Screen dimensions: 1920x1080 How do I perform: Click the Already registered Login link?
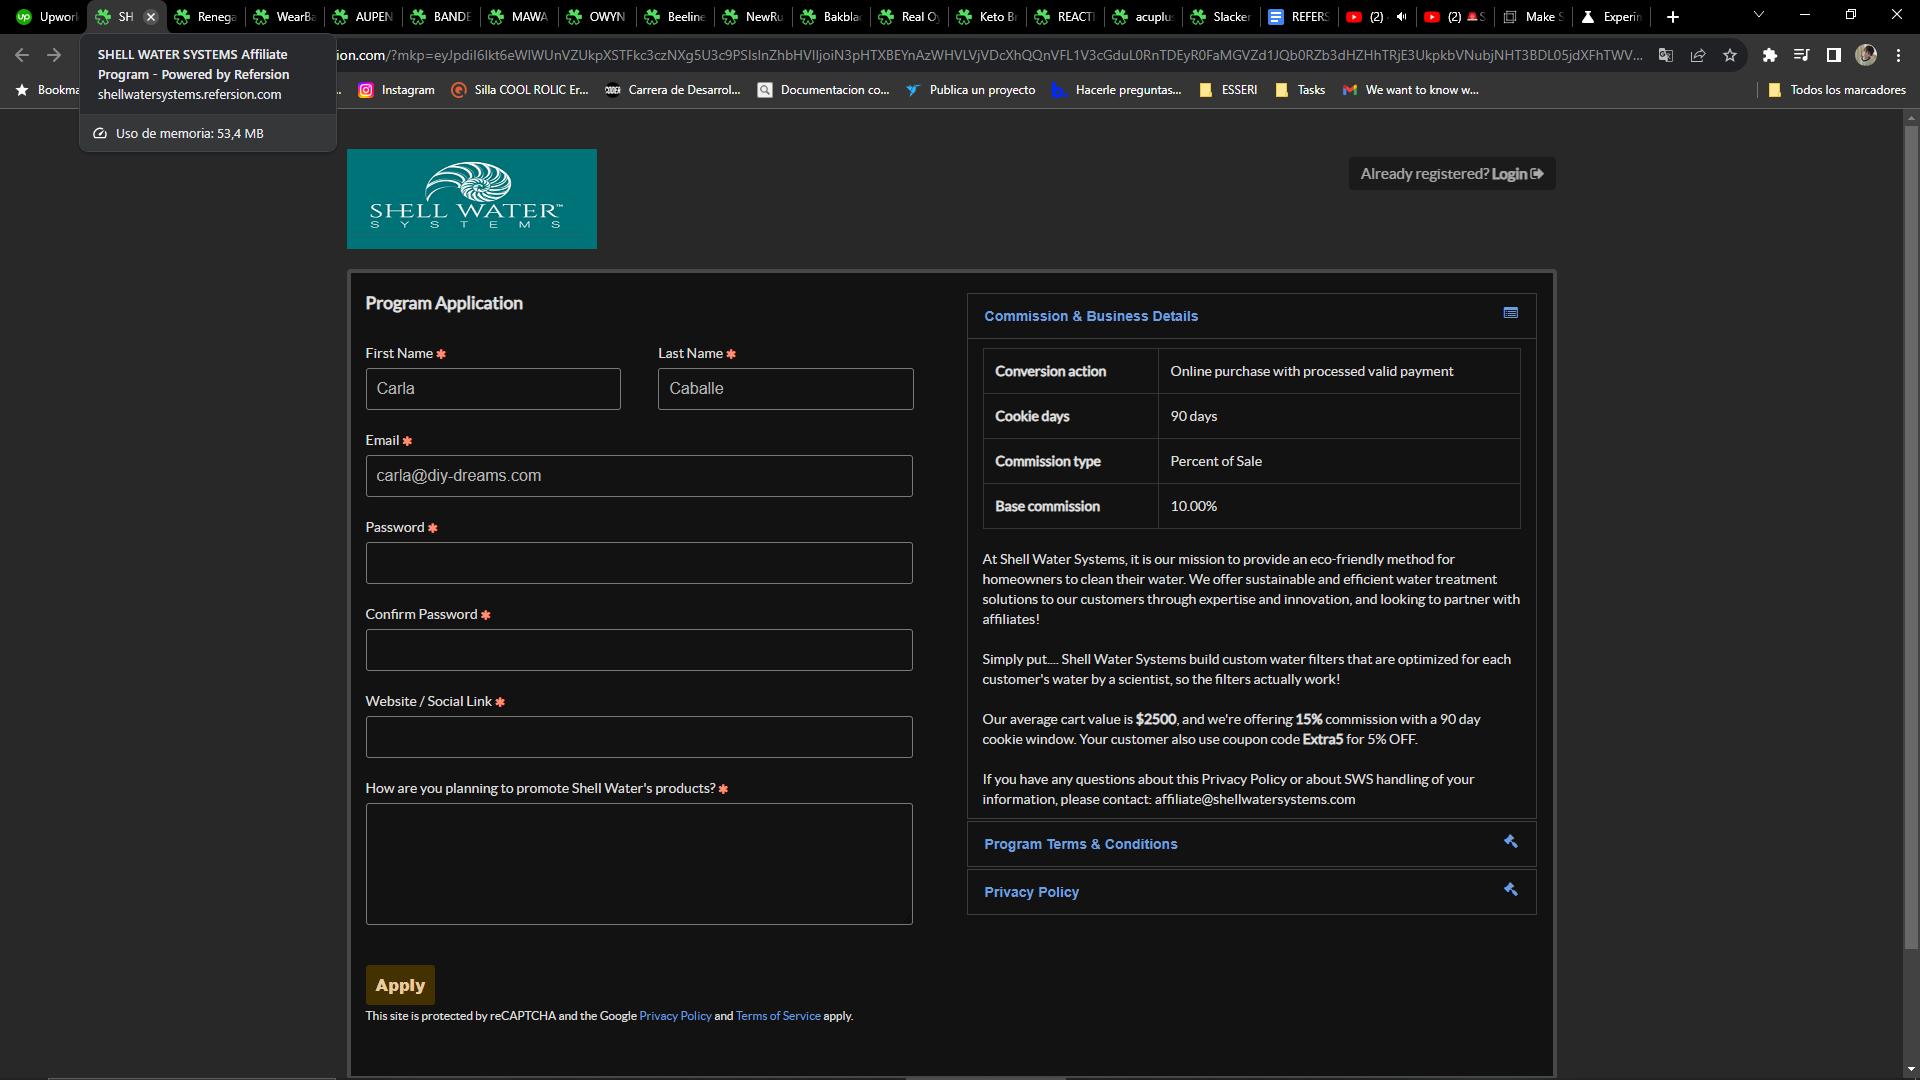(x=1451, y=174)
